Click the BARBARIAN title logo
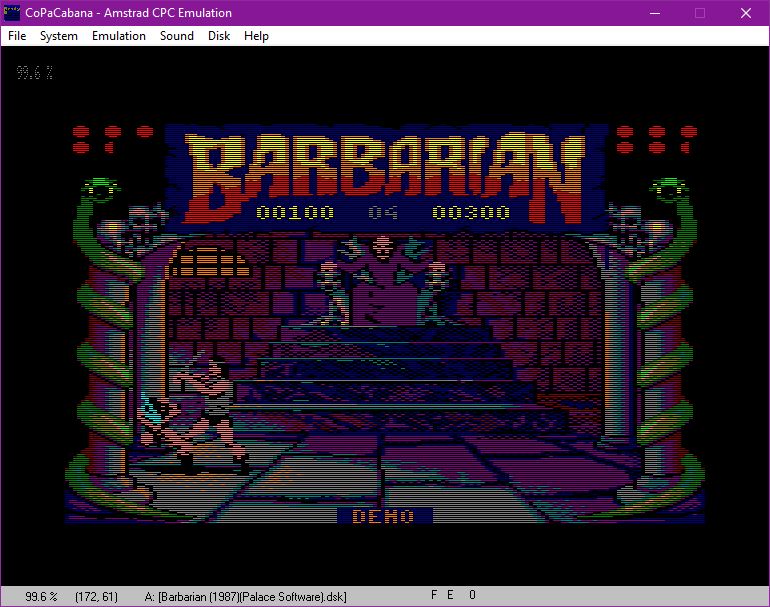Viewport: 770px width, 607px height. click(x=385, y=178)
